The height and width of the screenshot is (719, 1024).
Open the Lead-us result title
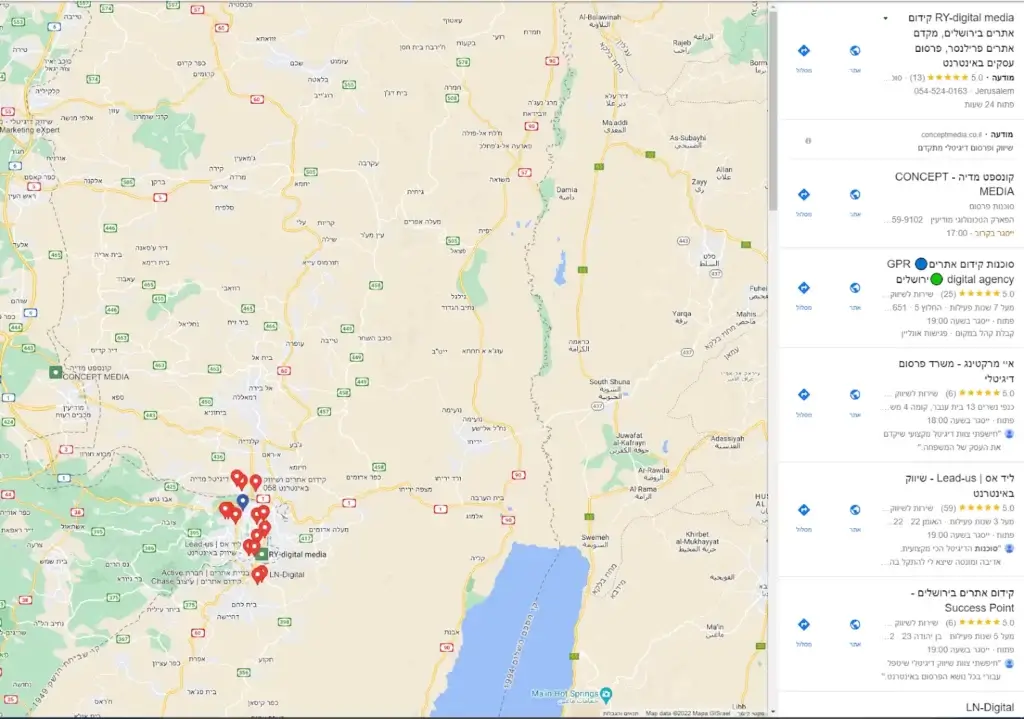(x=959, y=485)
